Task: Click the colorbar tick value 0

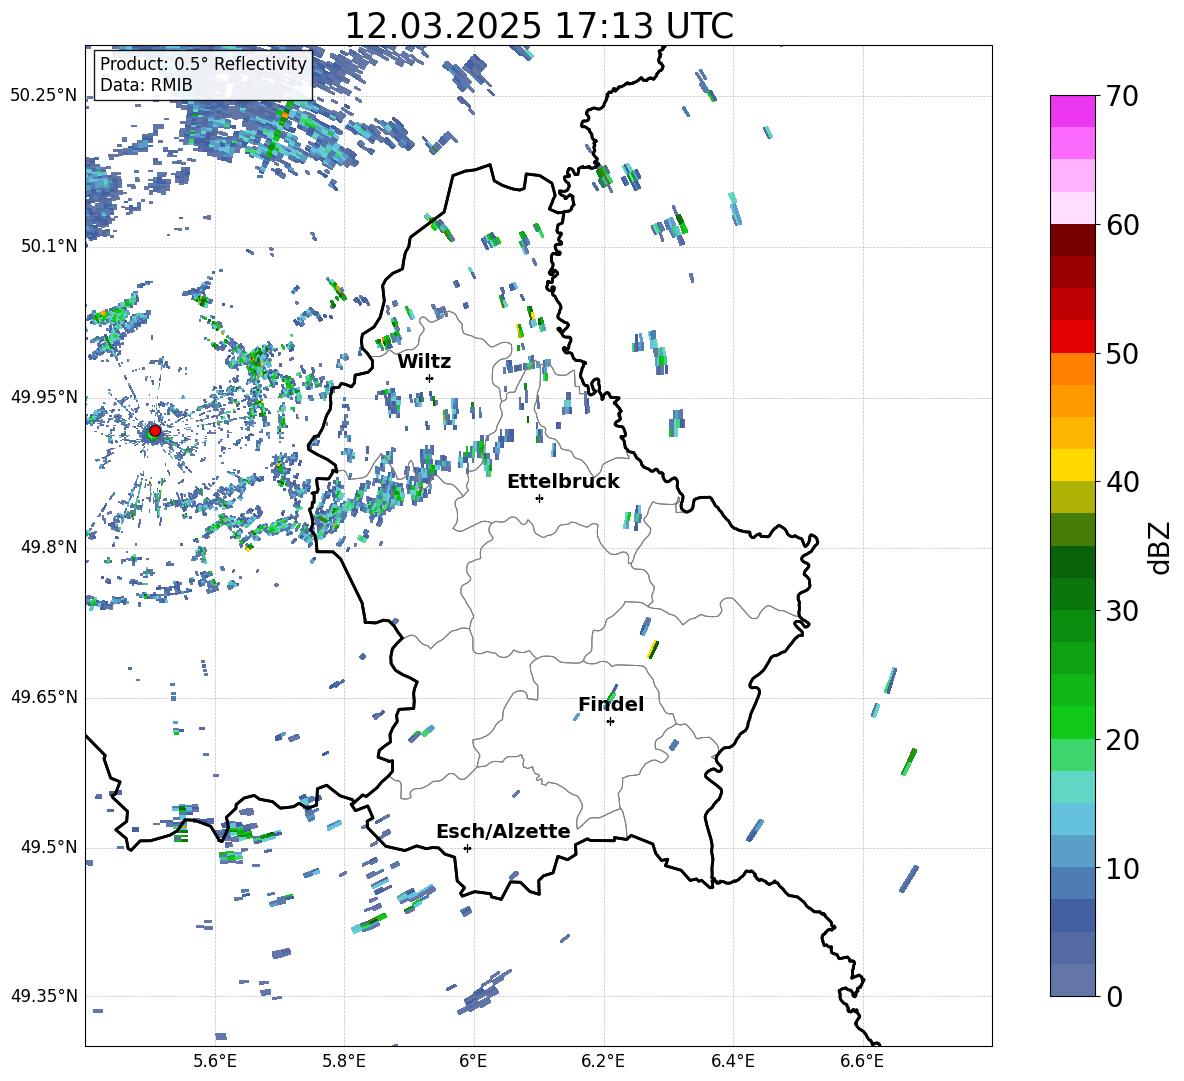Action: [1114, 997]
